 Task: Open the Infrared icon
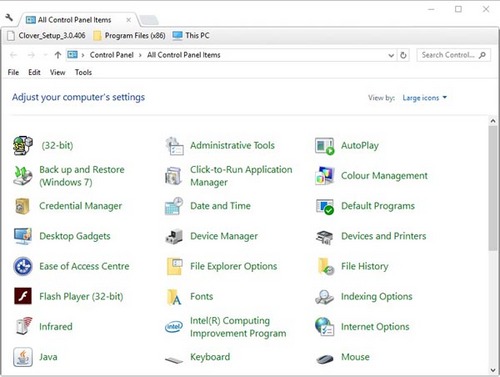pos(23,326)
